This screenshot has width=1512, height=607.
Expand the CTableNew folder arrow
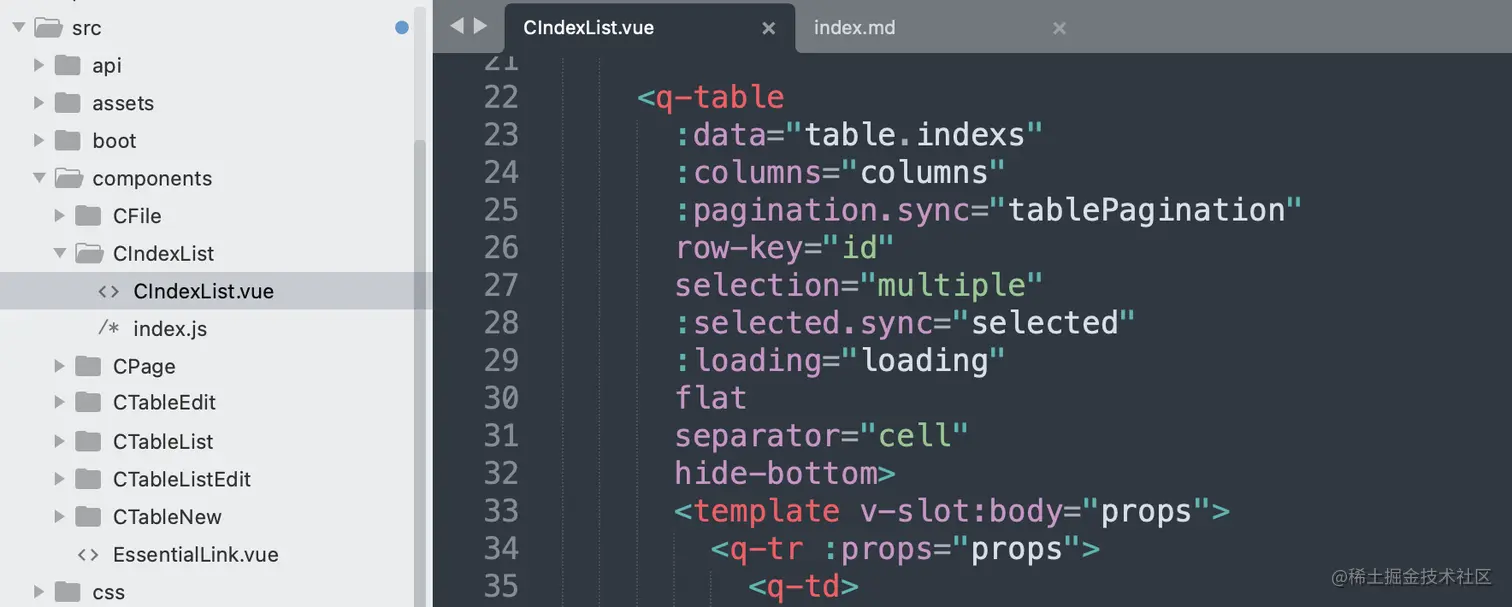click(60, 517)
